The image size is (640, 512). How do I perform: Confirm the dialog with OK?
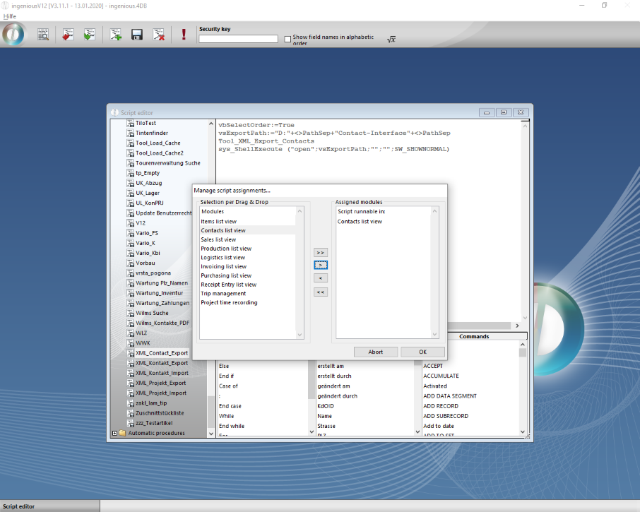(422, 352)
